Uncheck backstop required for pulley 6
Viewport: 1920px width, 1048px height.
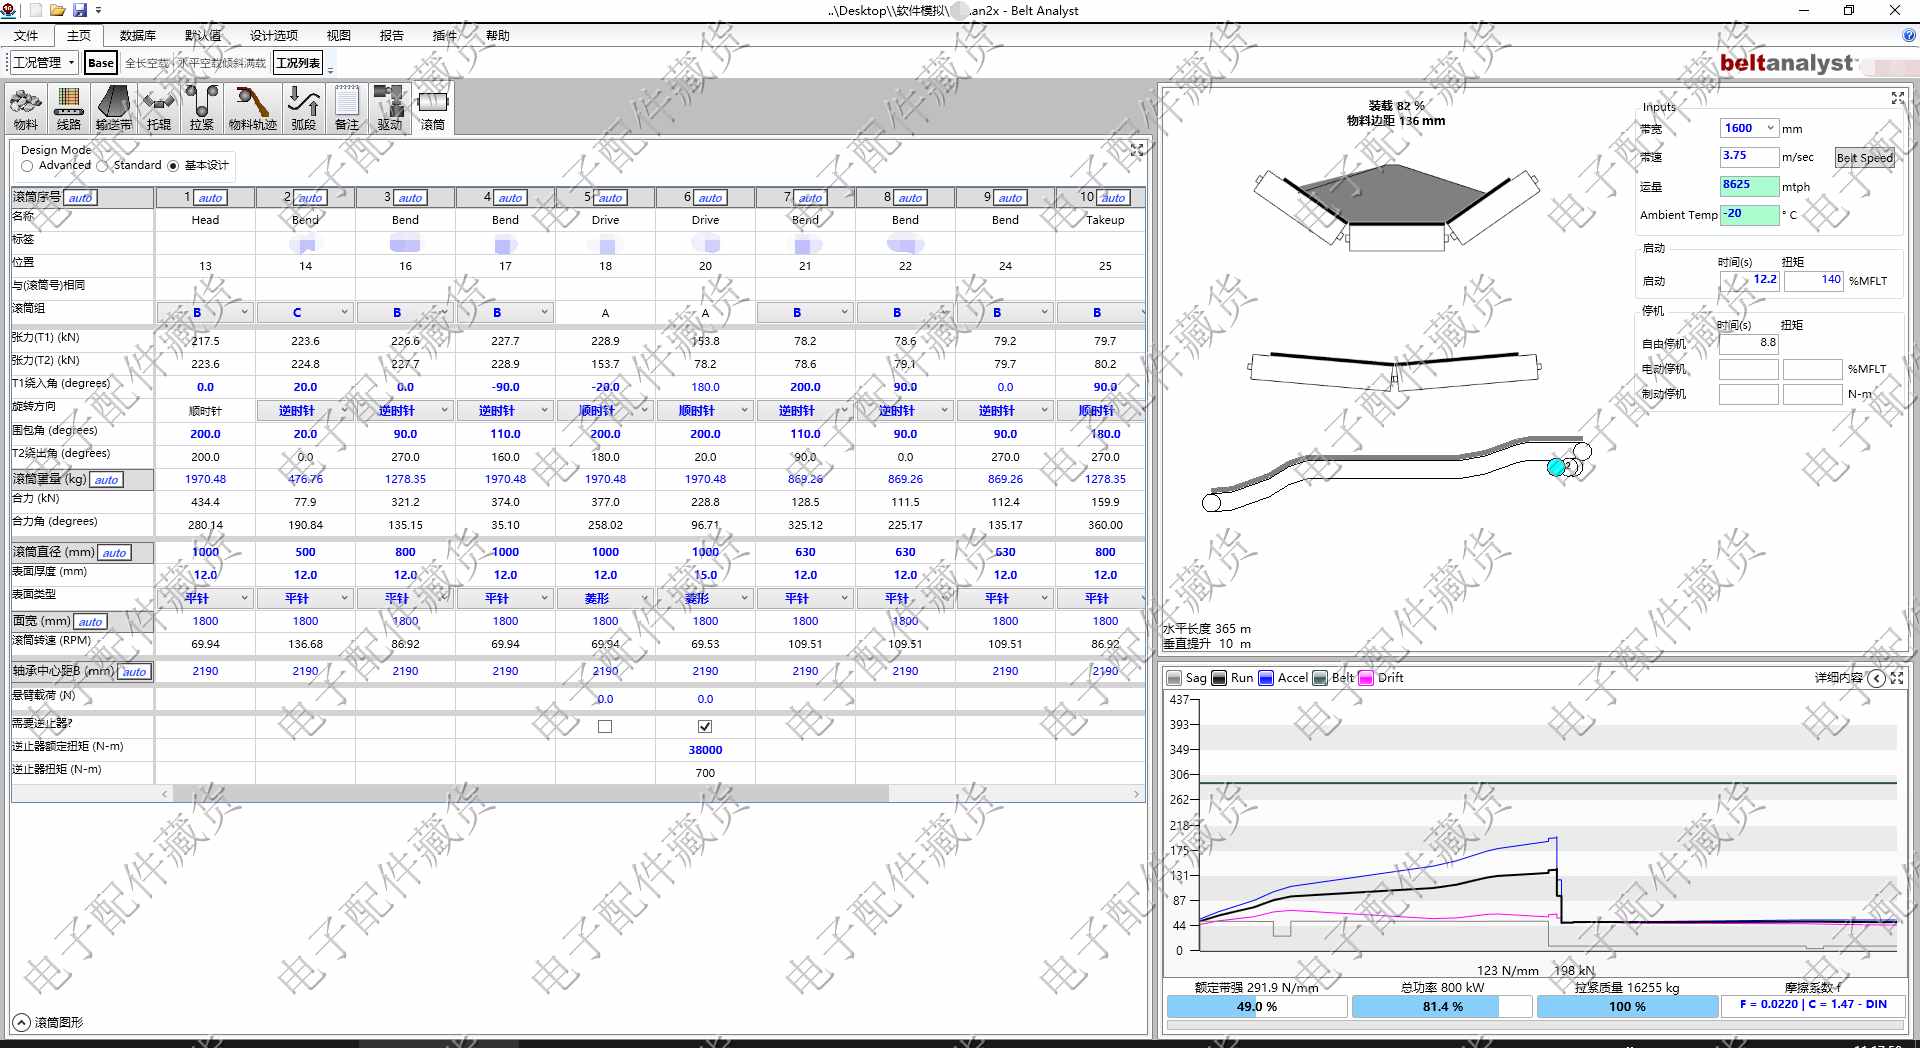[705, 727]
